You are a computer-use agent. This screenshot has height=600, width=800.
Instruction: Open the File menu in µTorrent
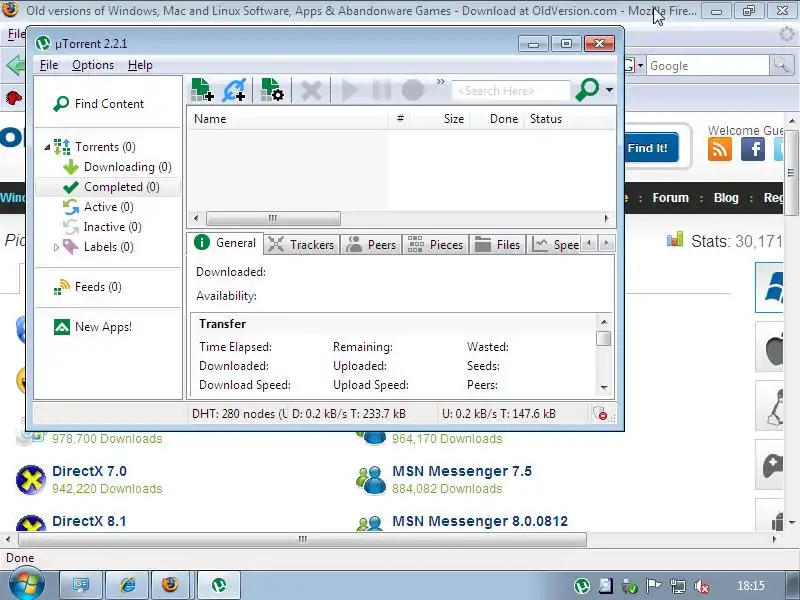[x=49, y=65]
